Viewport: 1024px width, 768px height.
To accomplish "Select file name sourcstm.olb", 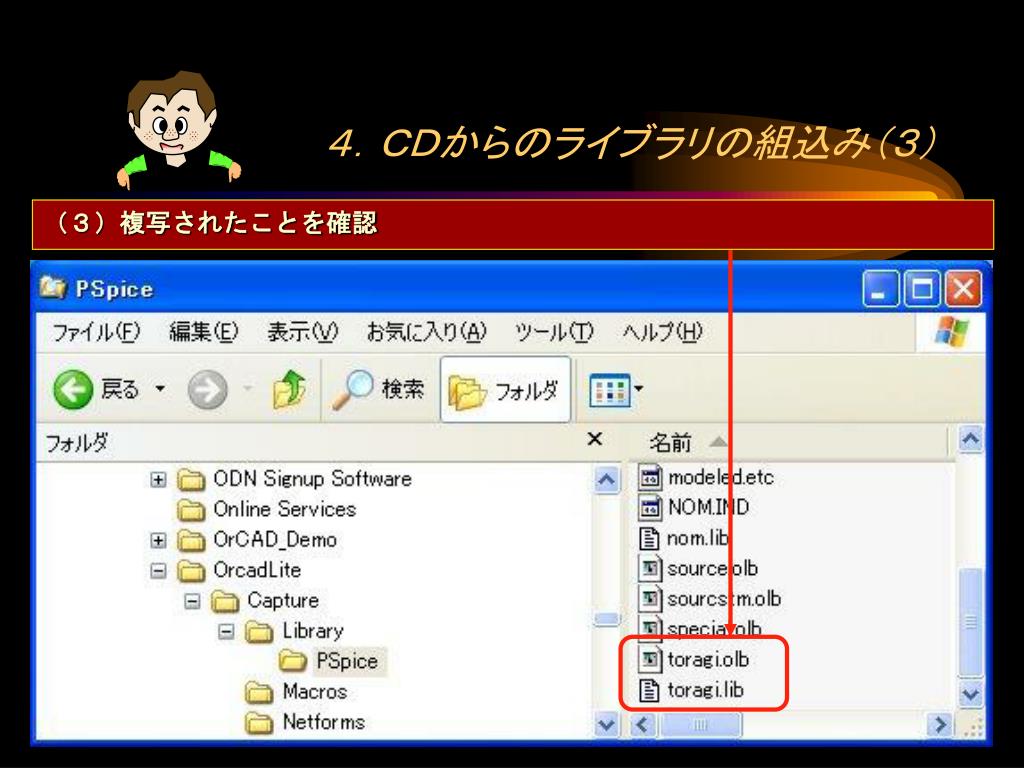I will tap(724, 599).
